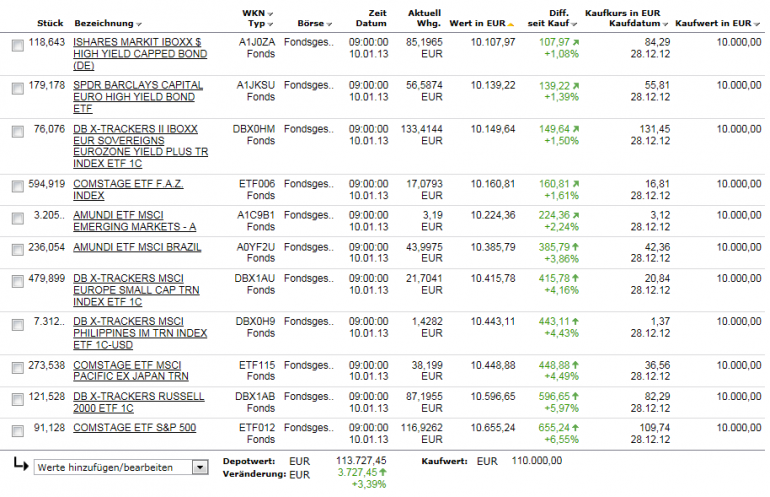Sort by Börse column arrow
Viewport: 770px width, 497px height.
point(329,24)
